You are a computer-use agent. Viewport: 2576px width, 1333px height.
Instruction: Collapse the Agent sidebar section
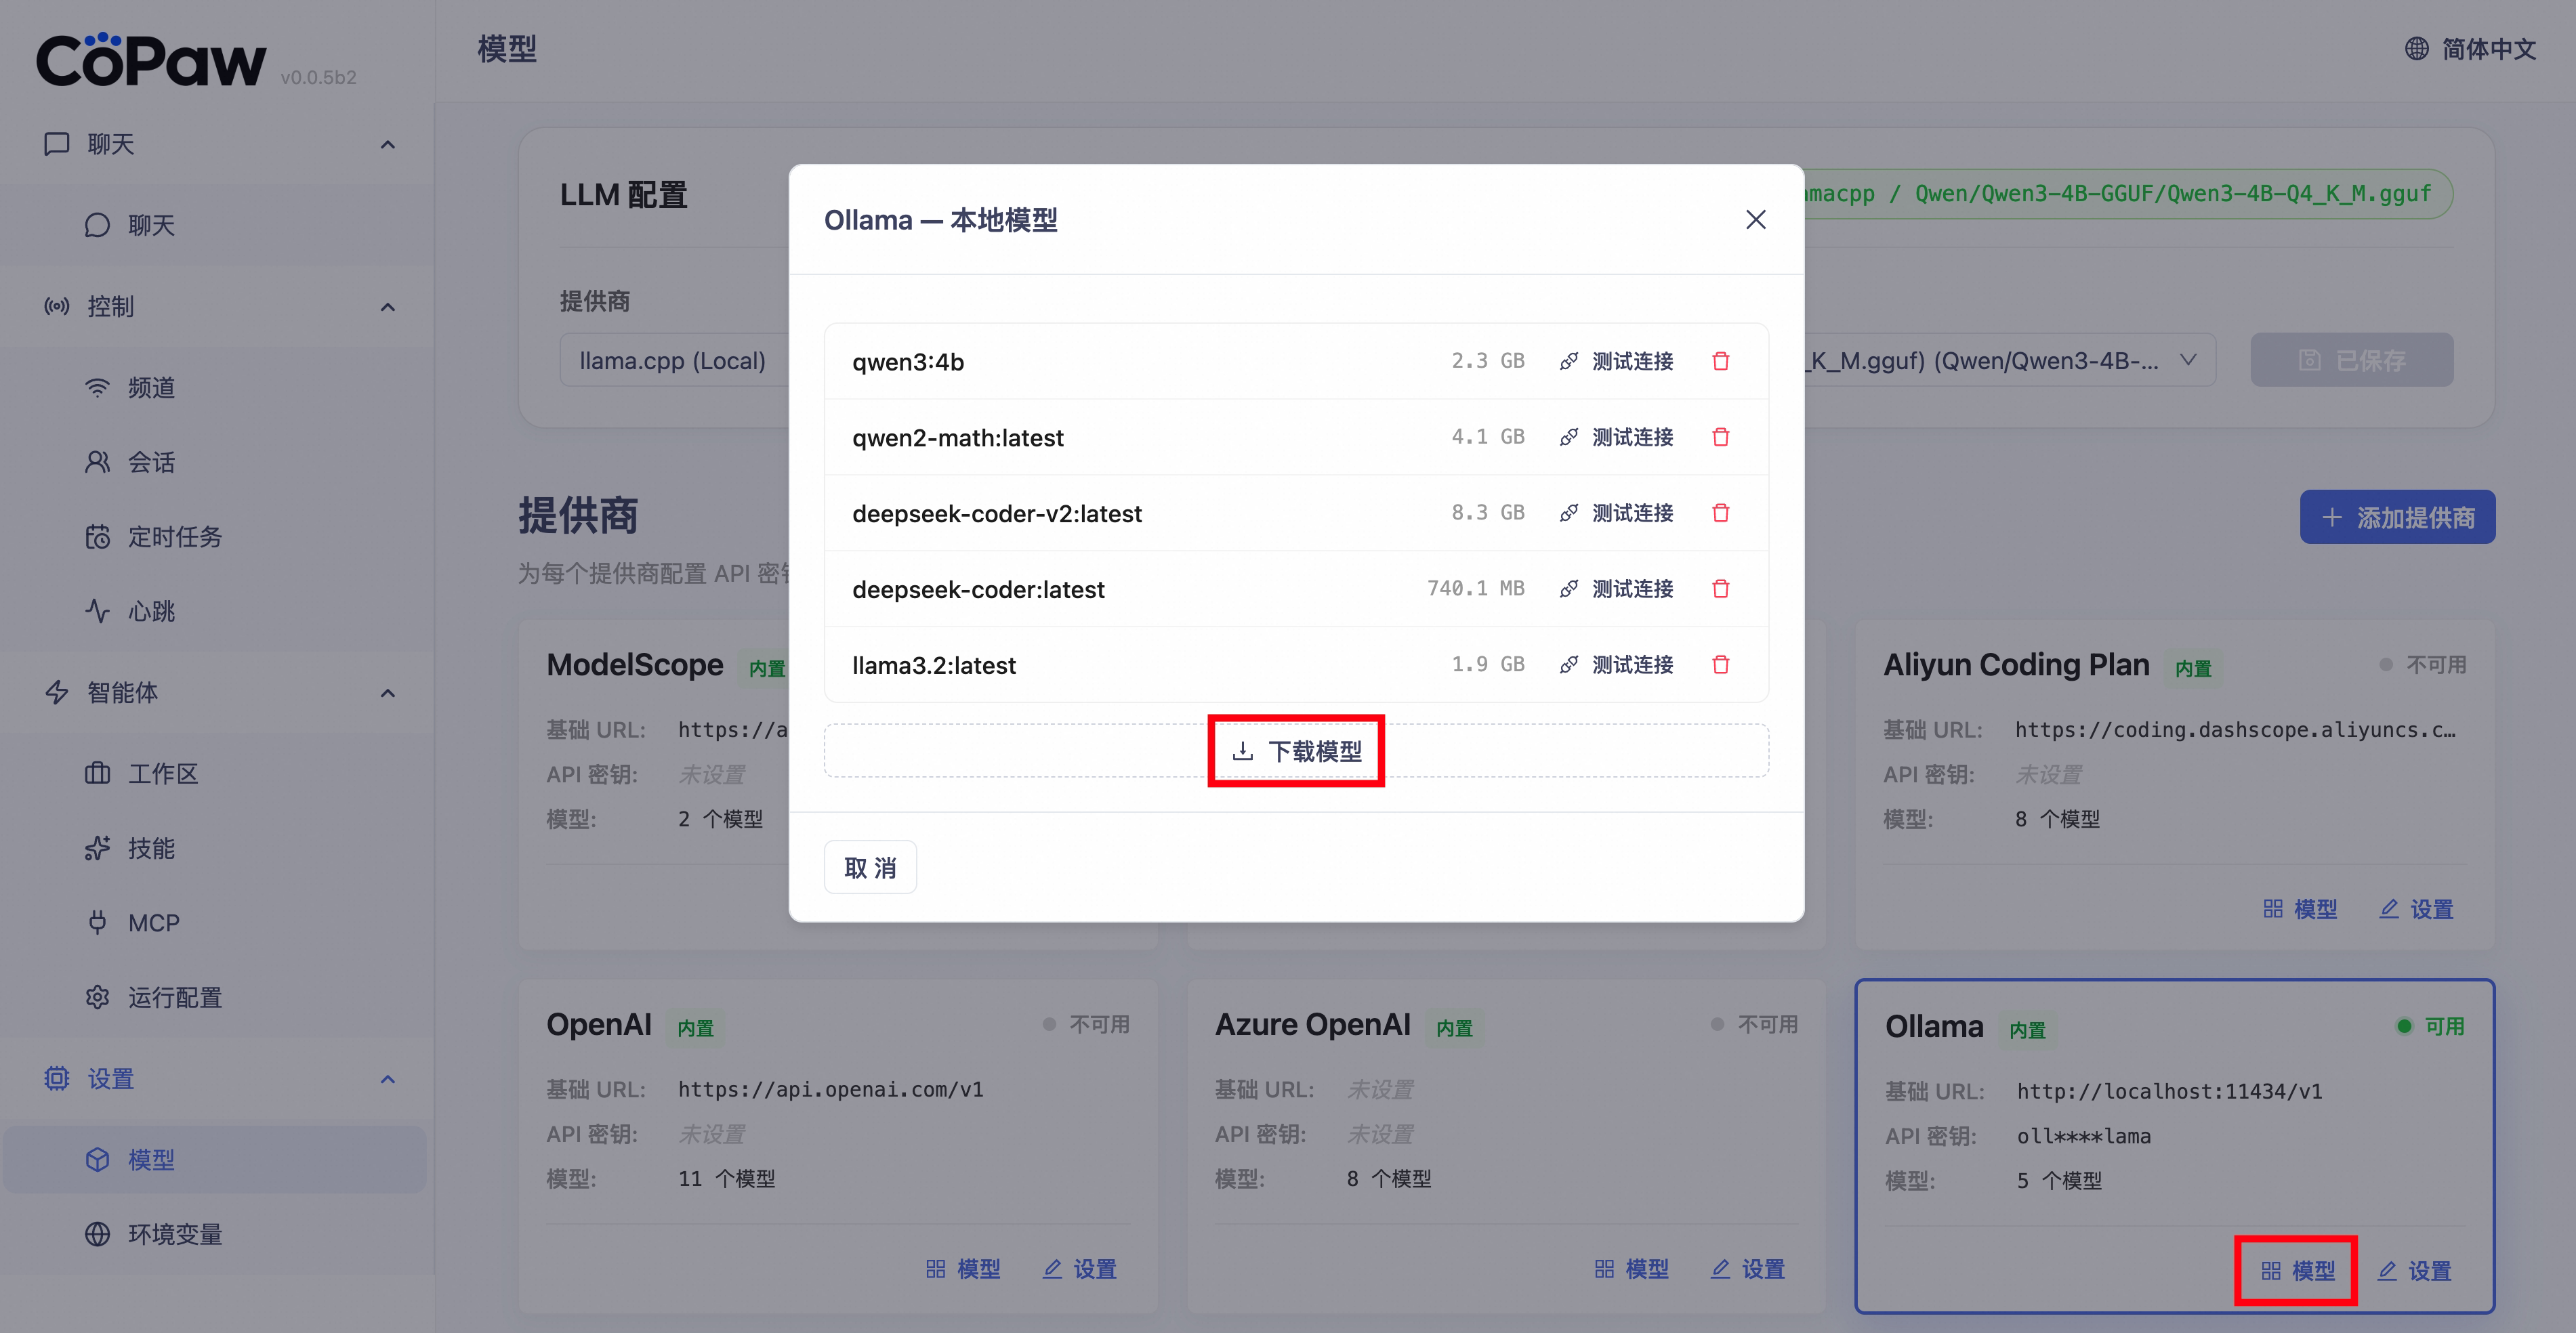(x=388, y=693)
